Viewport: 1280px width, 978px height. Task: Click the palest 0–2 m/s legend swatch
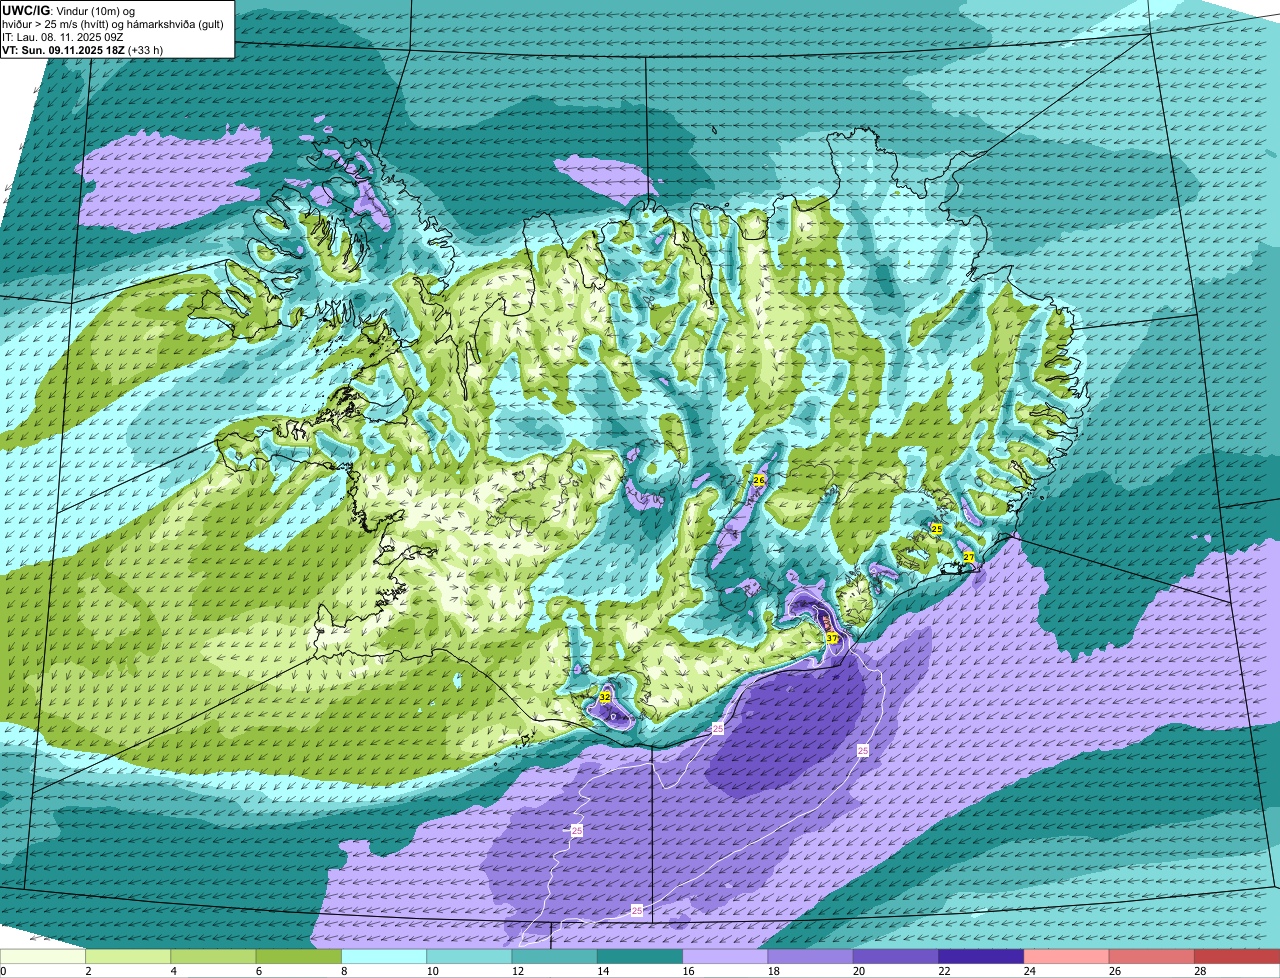(43, 956)
